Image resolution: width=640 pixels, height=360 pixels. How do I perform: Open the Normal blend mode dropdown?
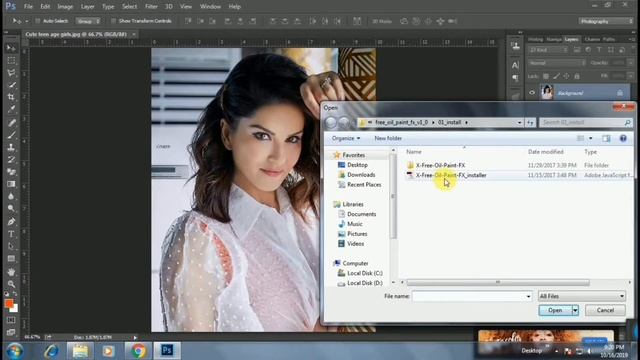coord(557,63)
